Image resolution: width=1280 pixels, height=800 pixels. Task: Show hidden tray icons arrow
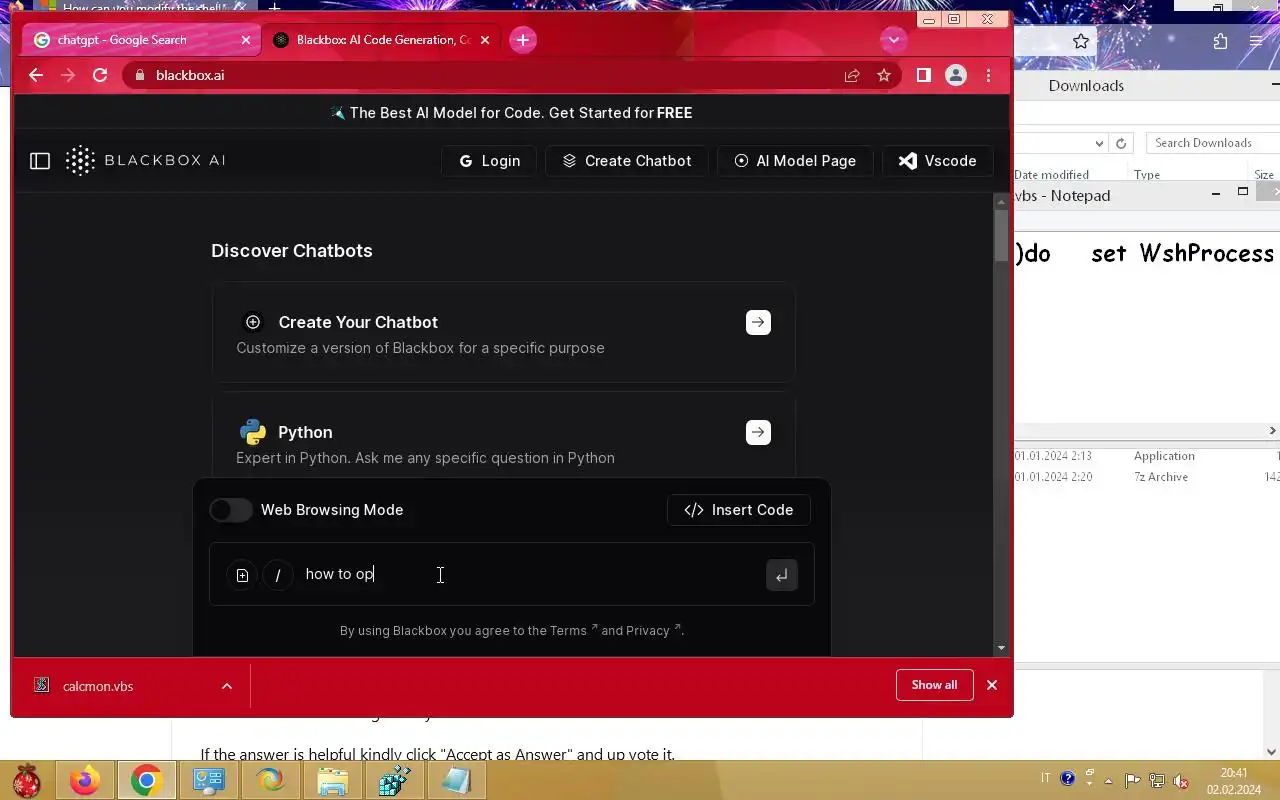tap(1108, 780)
